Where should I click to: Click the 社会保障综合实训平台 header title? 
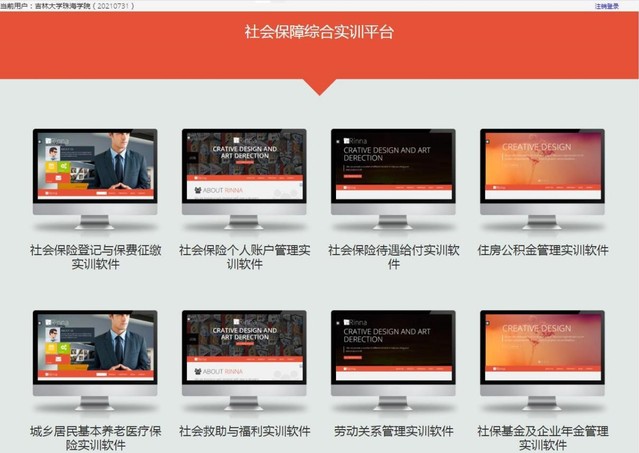click(x=319, y=32)
